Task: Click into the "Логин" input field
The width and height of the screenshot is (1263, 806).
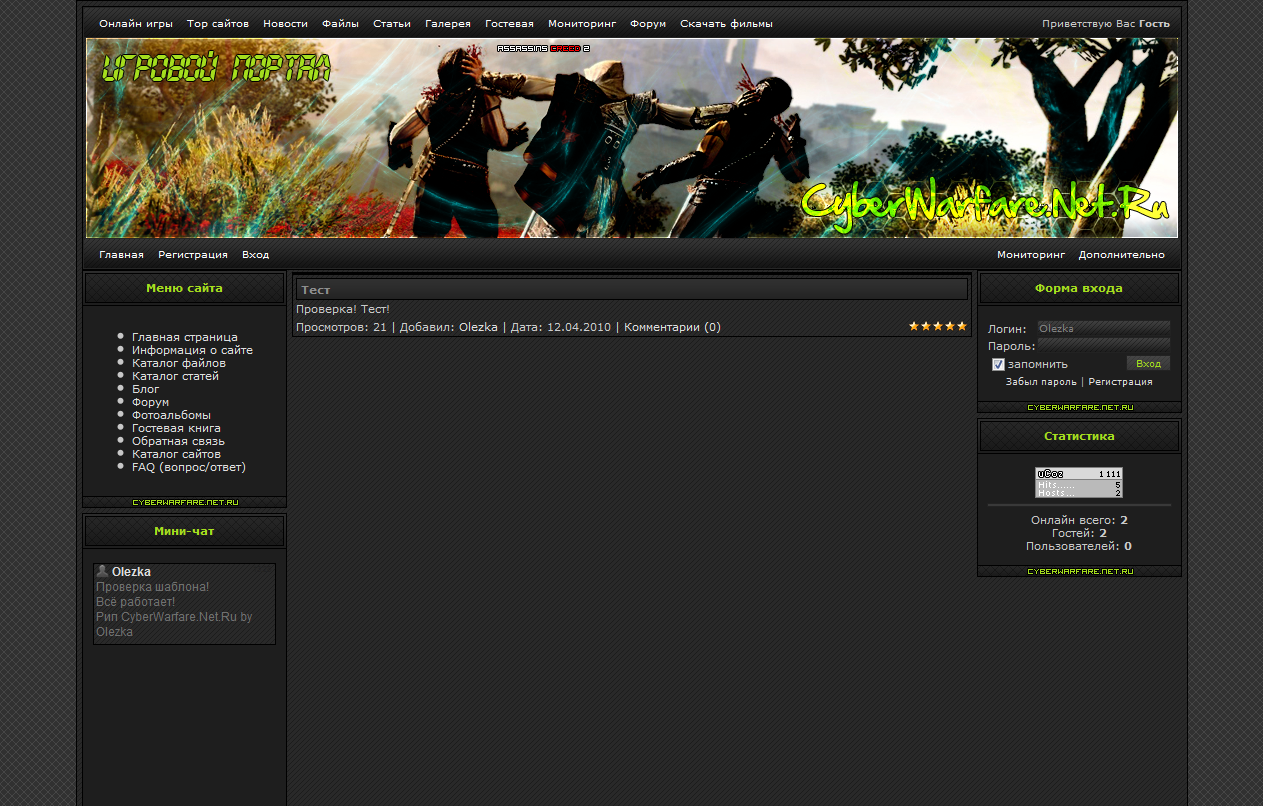Action: point(1103,328)
